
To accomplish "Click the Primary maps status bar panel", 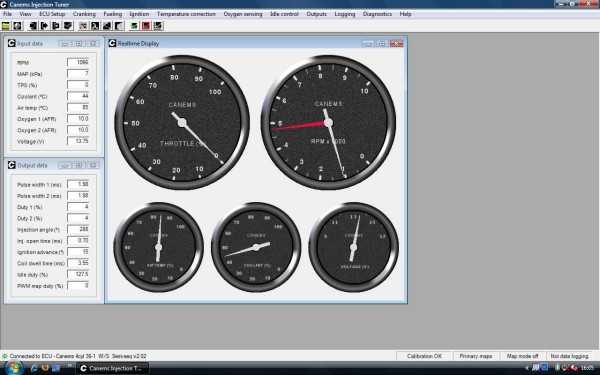I will pos(476,356).
